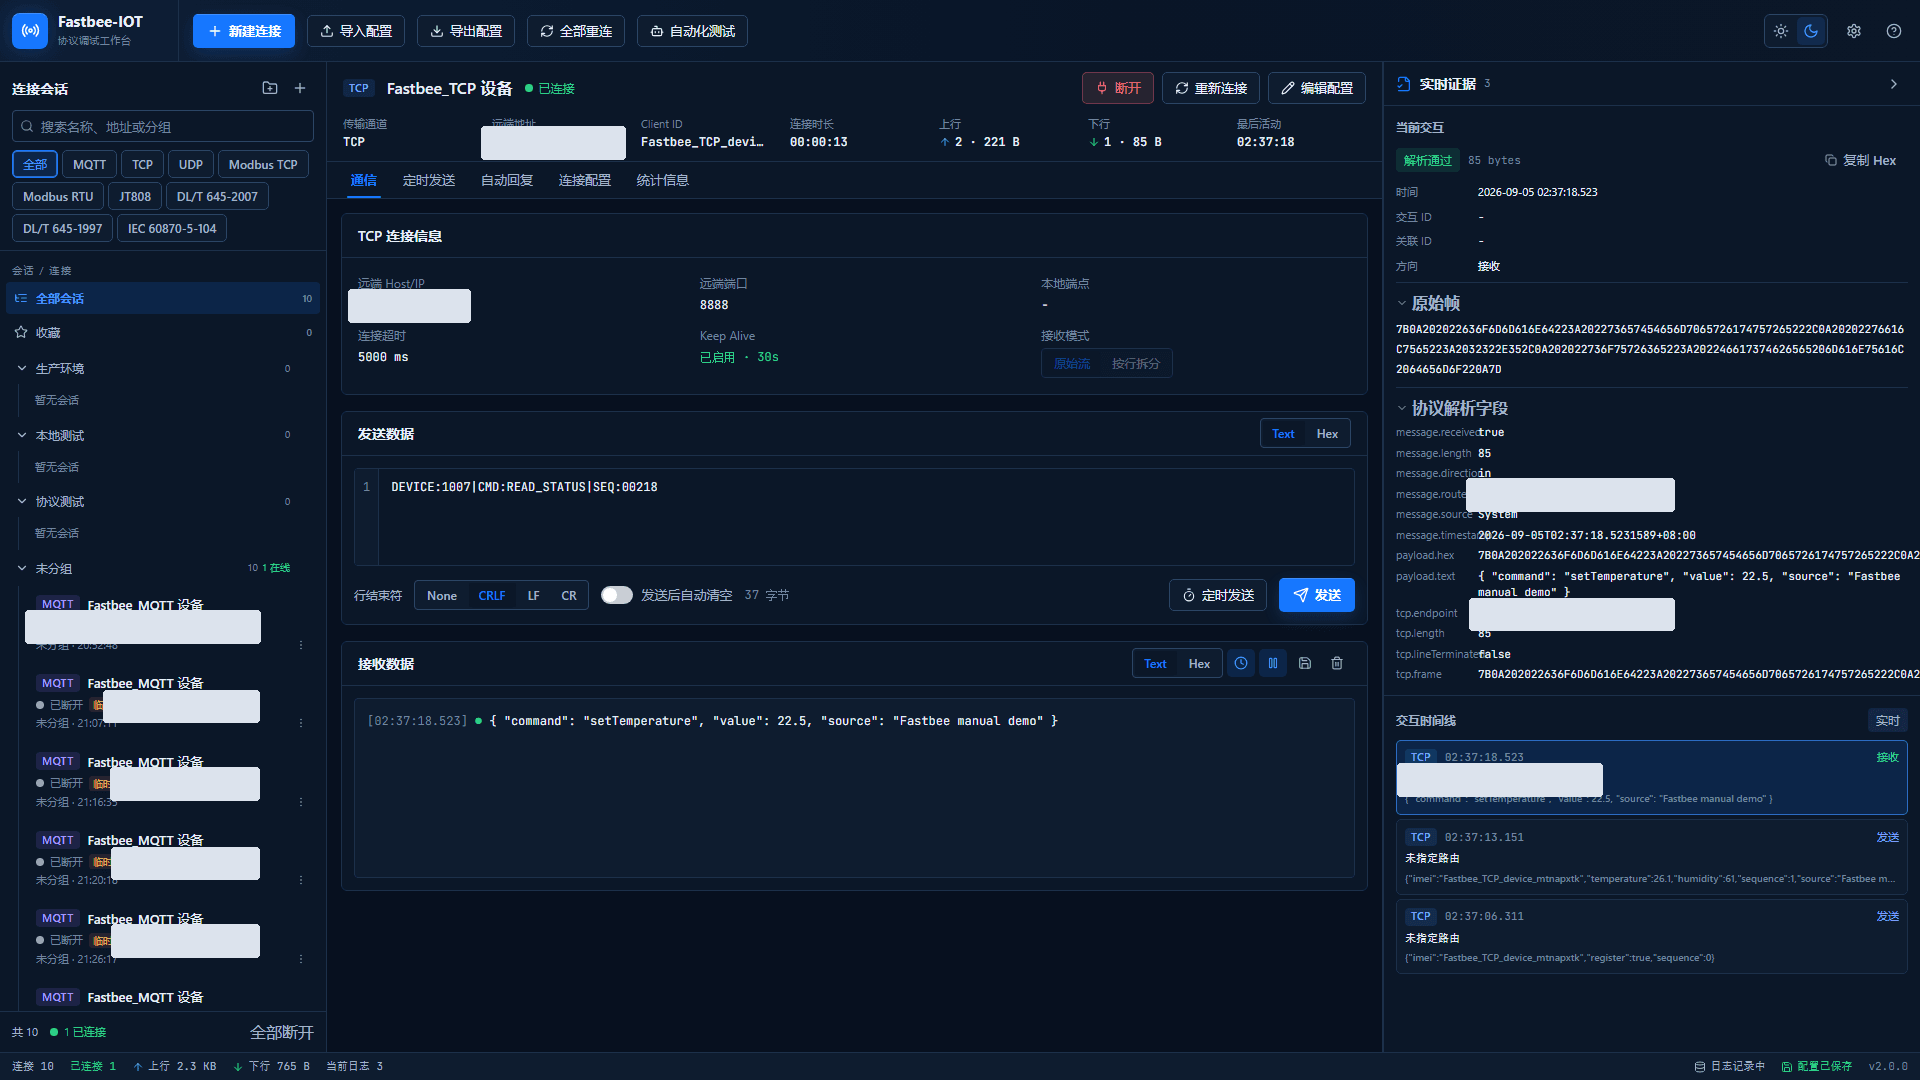Collapse 原始帧 section
This screenshot has height=1080, width=1920.
(x=1402, y=303)
